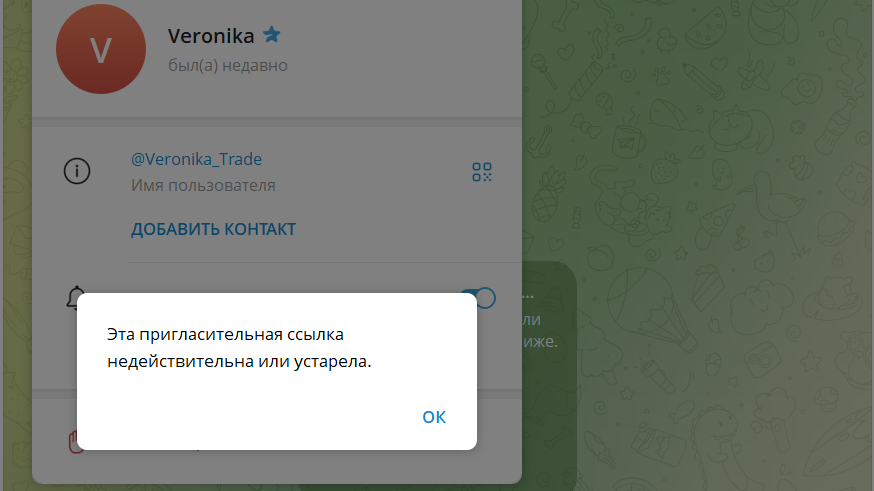This screenshot has width=874, height=491.
Task: Click the "Имя пользователя" label
Action: pos(203,186)
